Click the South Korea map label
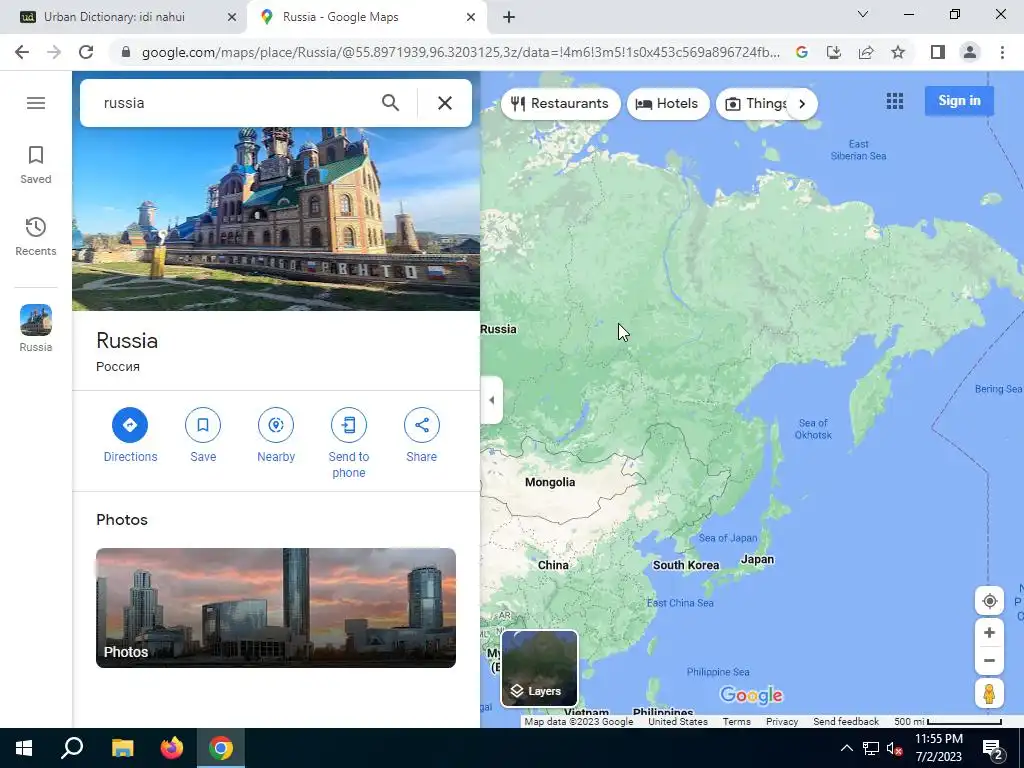Viewport: 1024px width, 768px height. coord(686,565)
